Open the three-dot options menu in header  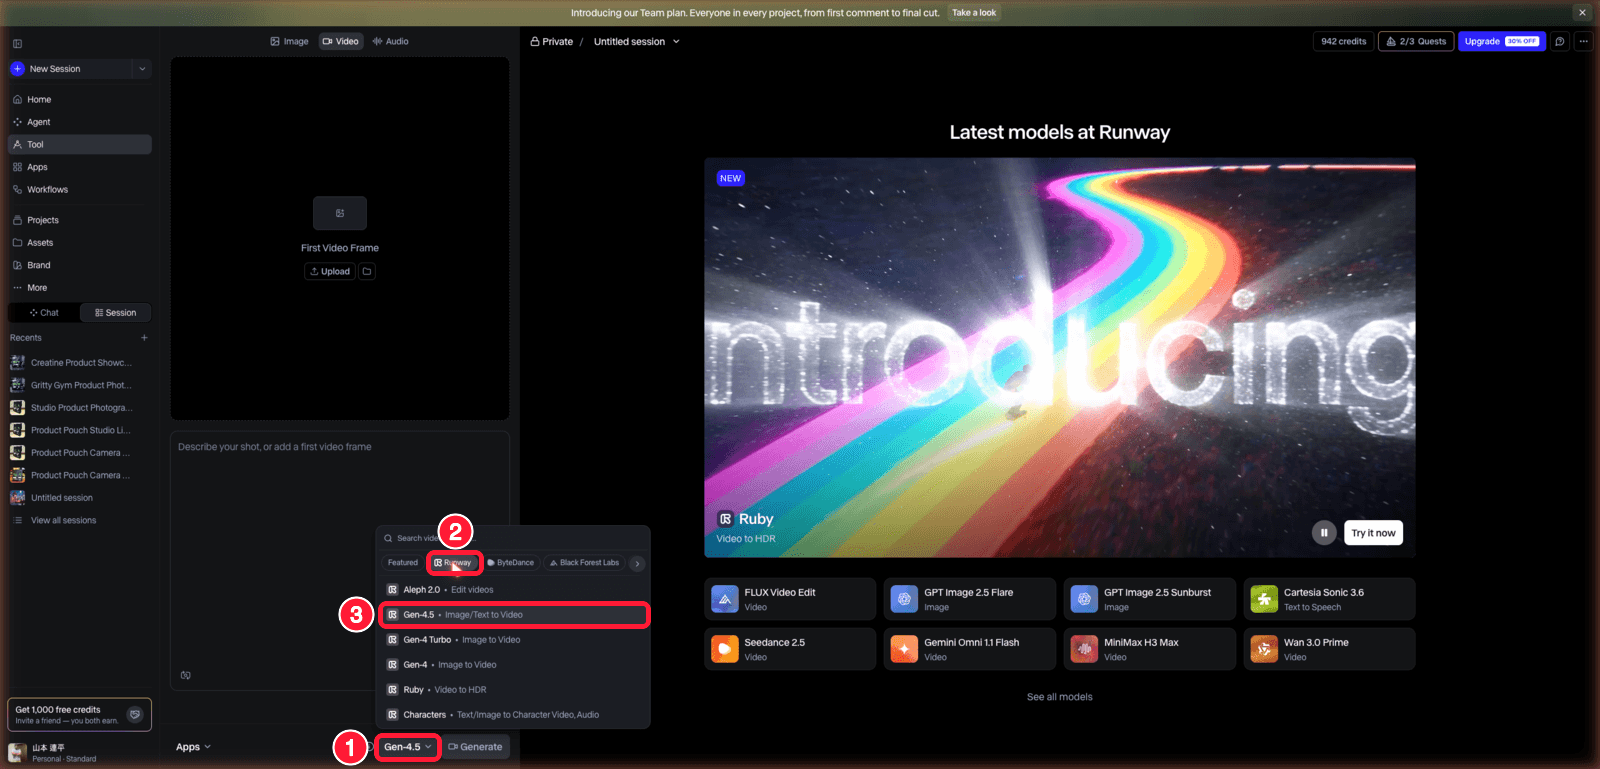[1583, 41]
